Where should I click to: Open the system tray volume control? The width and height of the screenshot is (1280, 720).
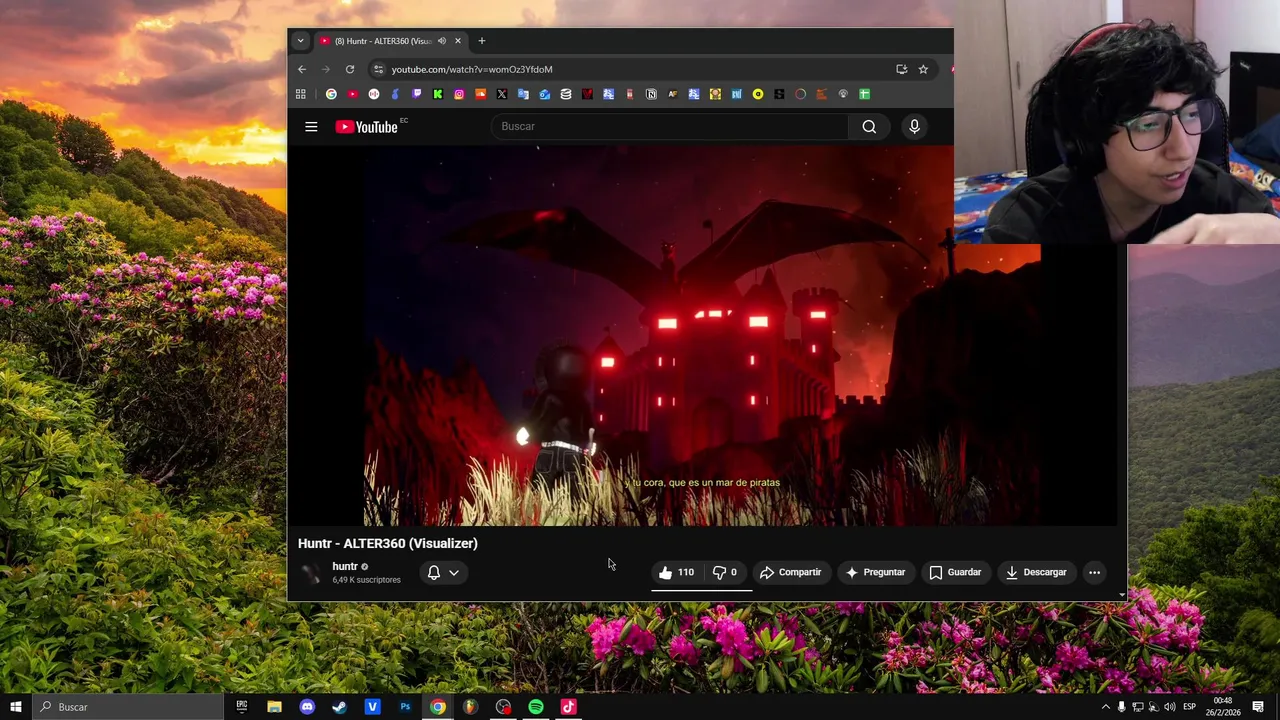1170,707
